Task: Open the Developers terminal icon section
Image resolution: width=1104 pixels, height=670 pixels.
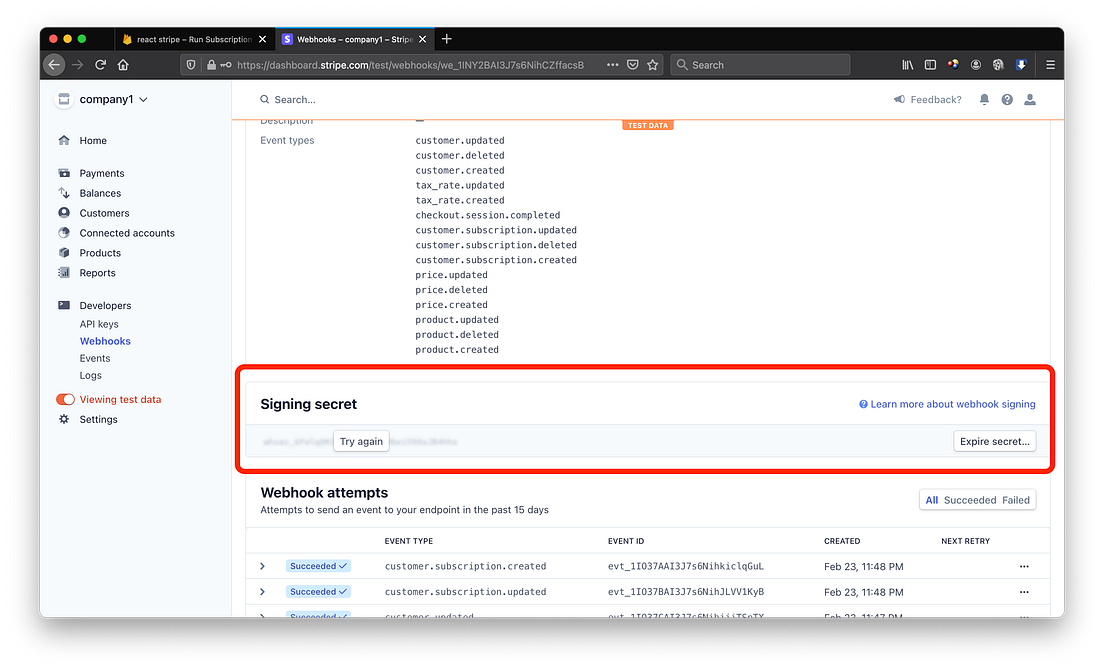Action: pyautogui.click(x=63, y=305)
